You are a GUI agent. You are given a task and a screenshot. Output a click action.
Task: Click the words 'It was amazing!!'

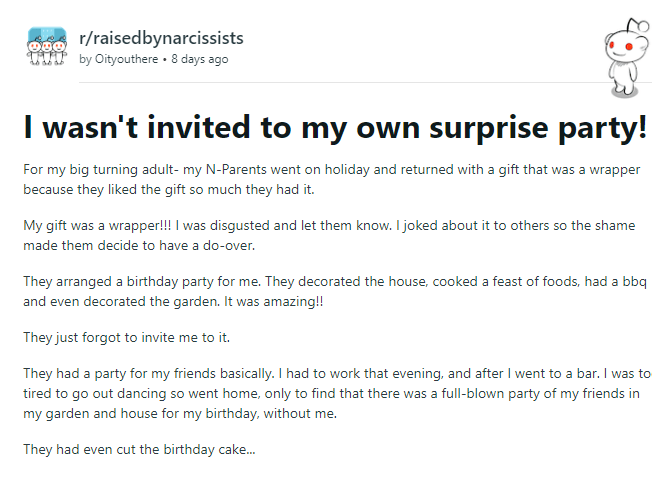pos(274,301)
